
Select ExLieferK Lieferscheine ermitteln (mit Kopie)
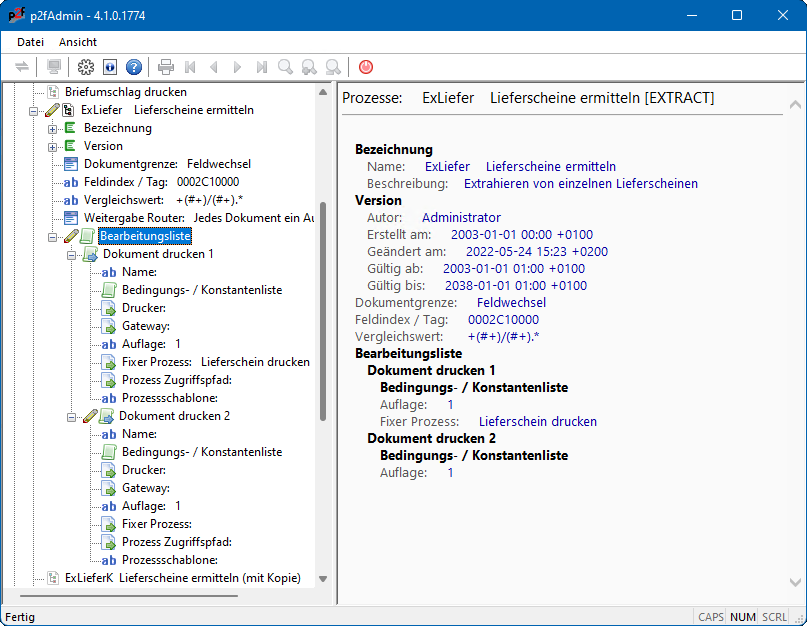(182, 578)
